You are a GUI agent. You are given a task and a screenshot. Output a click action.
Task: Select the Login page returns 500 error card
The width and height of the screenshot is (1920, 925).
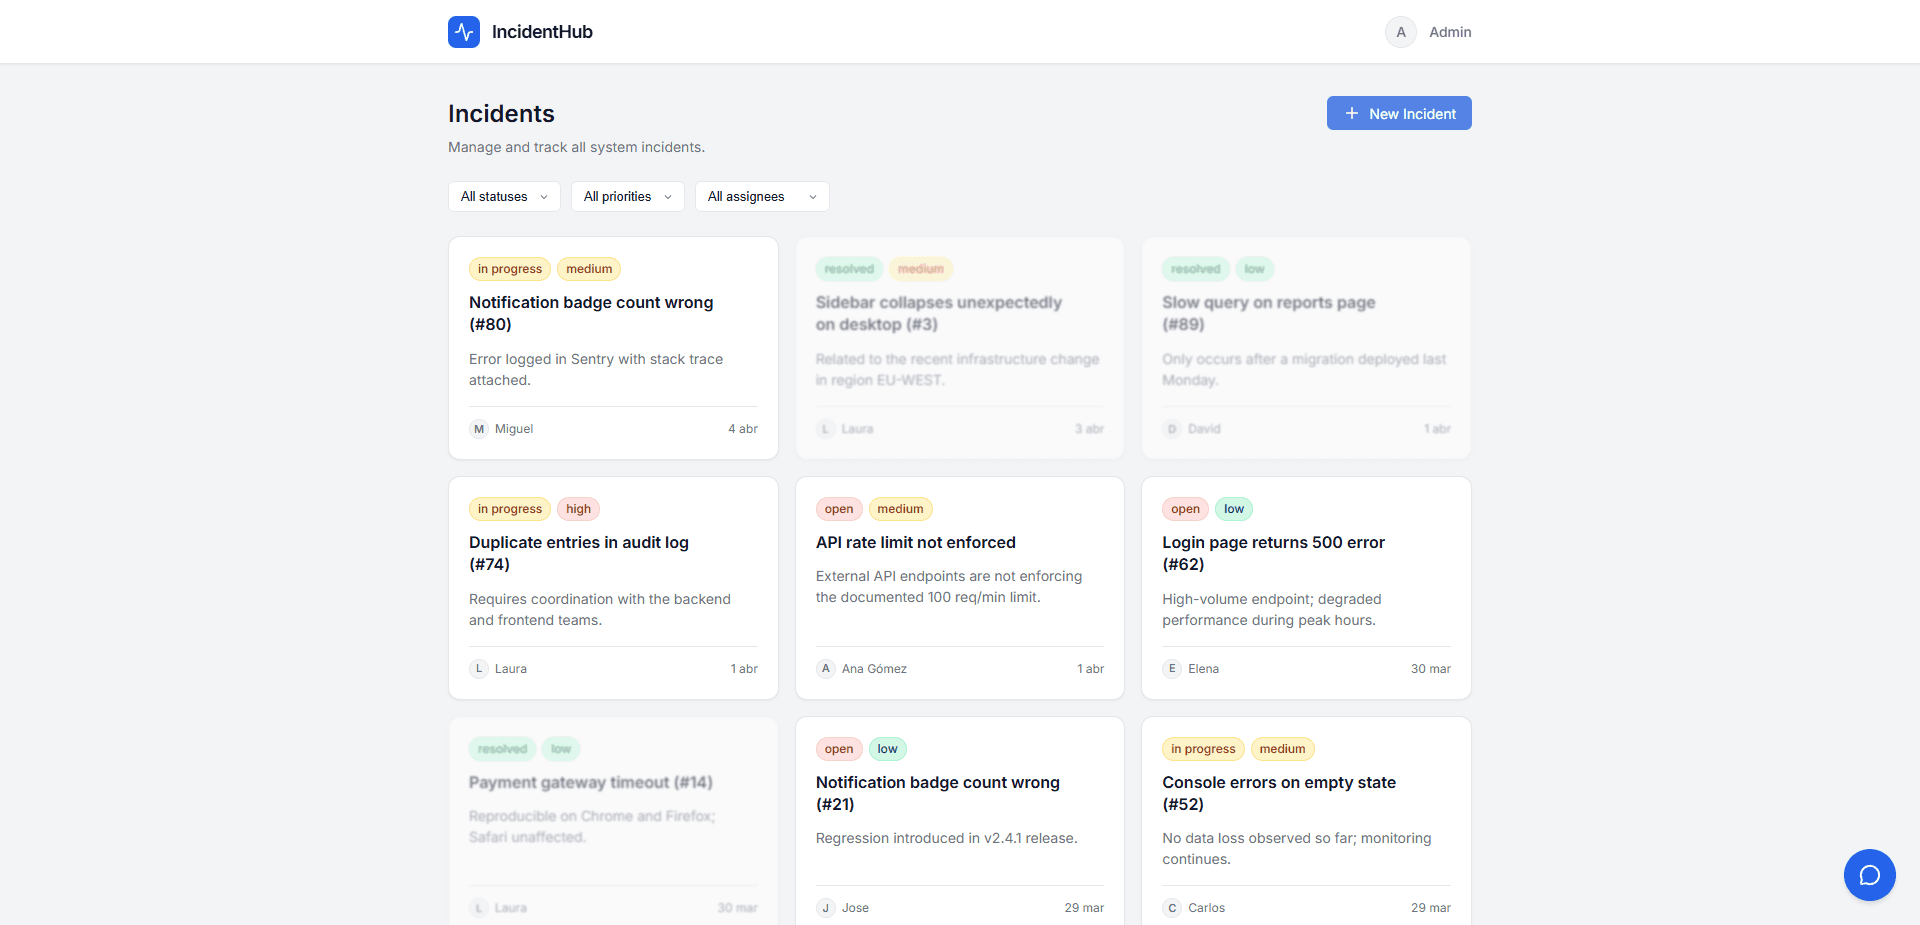[1272, 552]
